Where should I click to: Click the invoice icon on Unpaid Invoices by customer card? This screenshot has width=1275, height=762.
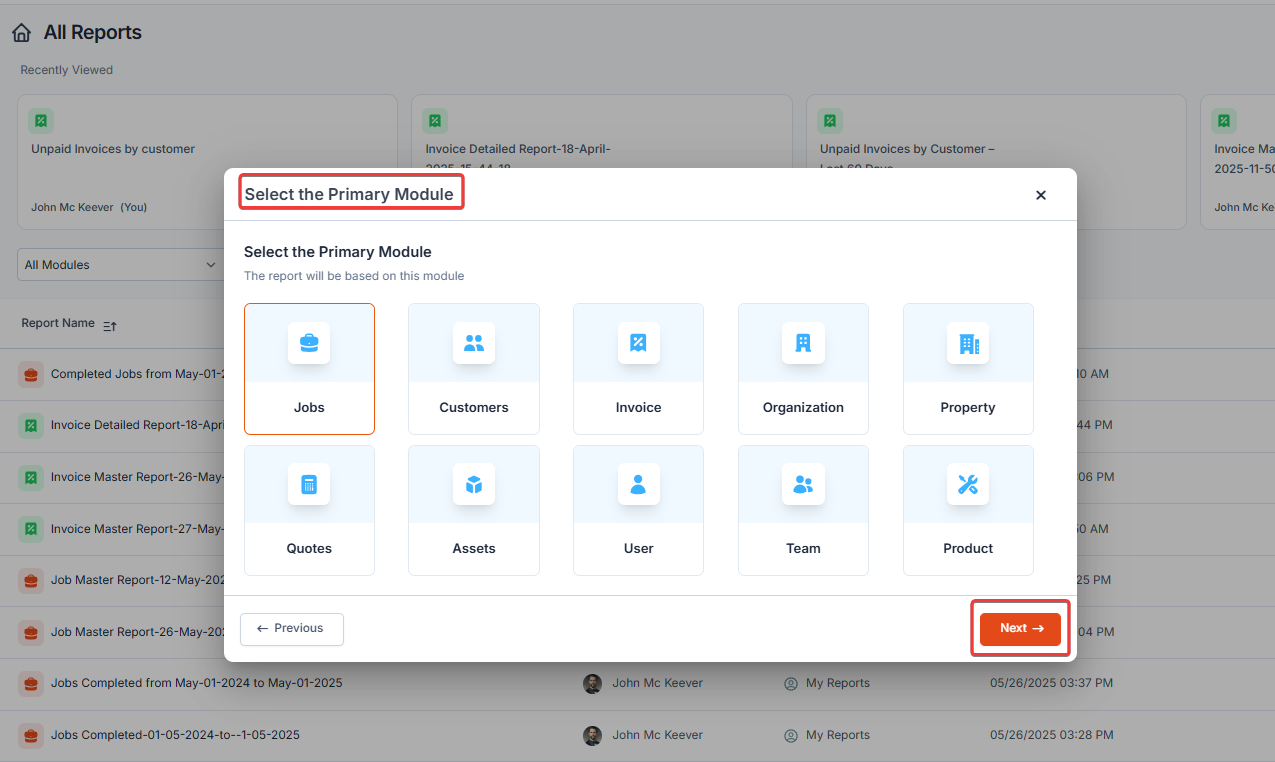click(41, 121)
